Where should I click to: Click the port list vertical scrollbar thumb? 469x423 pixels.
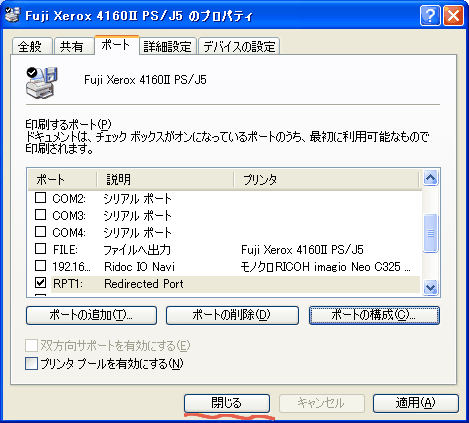click(x=431, y=233)
